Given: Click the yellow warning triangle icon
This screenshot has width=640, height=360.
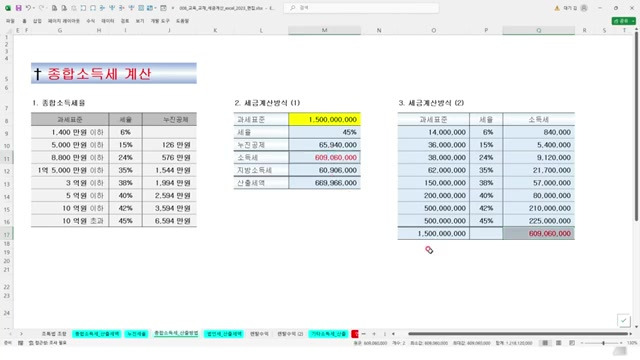Looking at the screenshot, I should tap(557, 8).
